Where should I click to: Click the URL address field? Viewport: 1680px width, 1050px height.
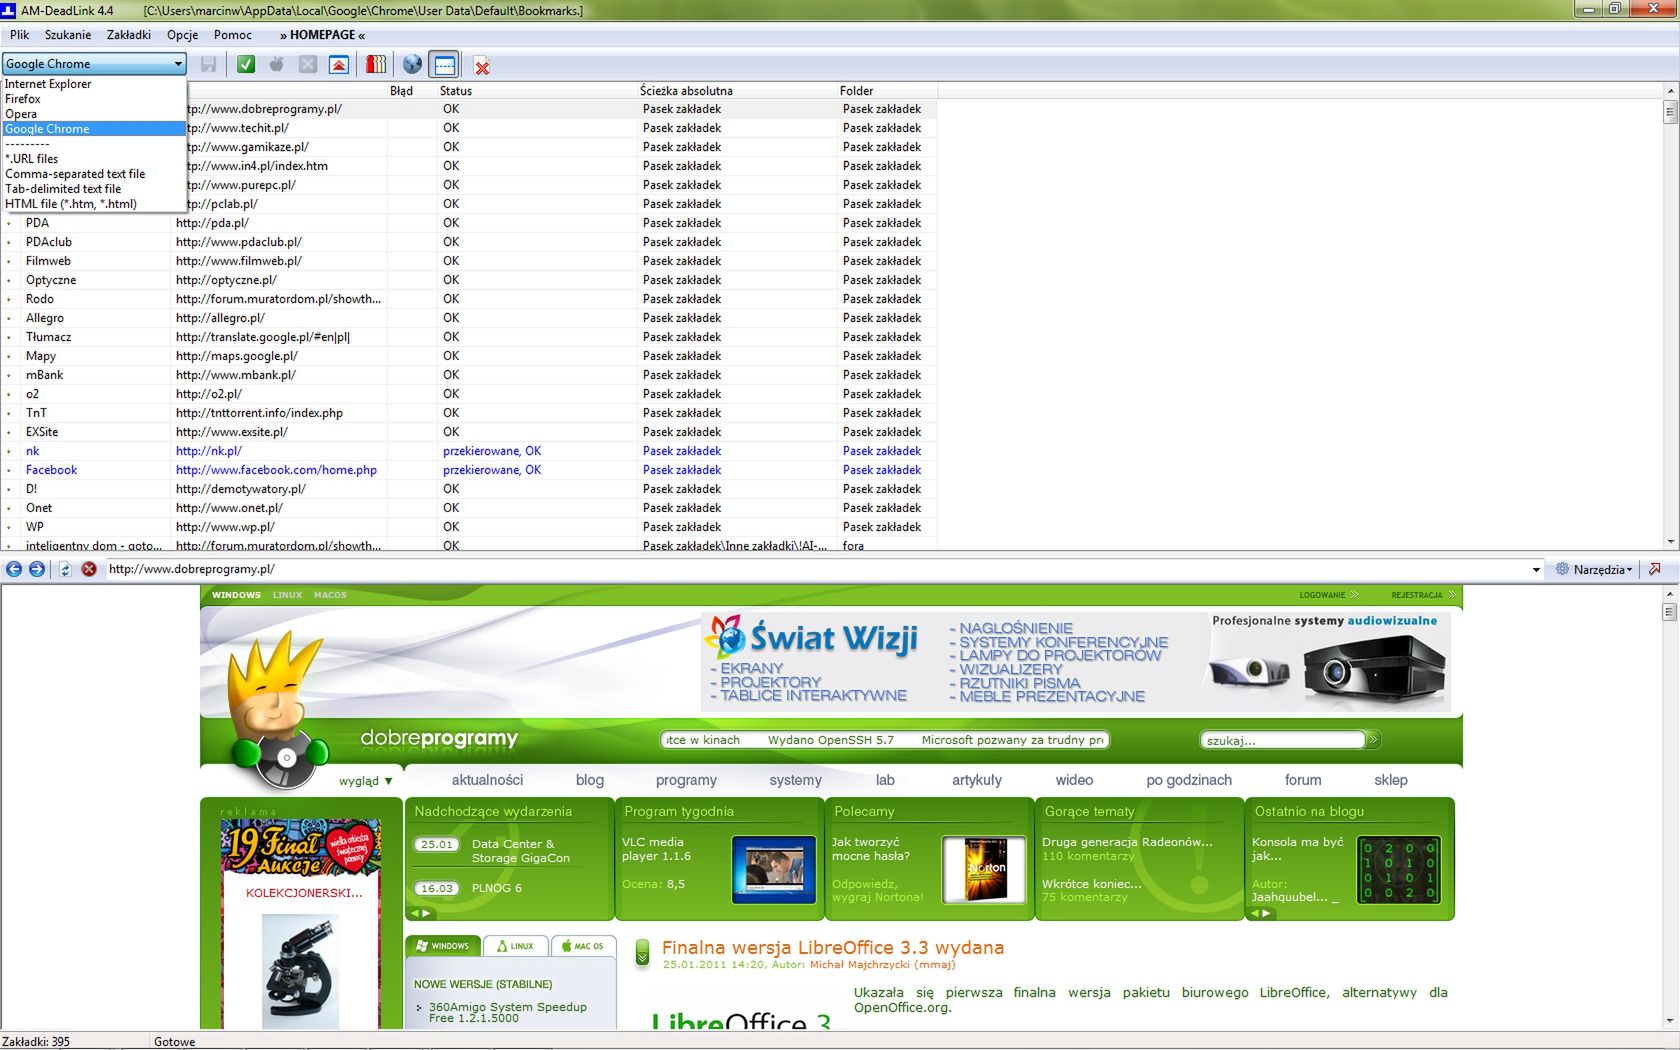pyautogui.click(x=815, y=569)
